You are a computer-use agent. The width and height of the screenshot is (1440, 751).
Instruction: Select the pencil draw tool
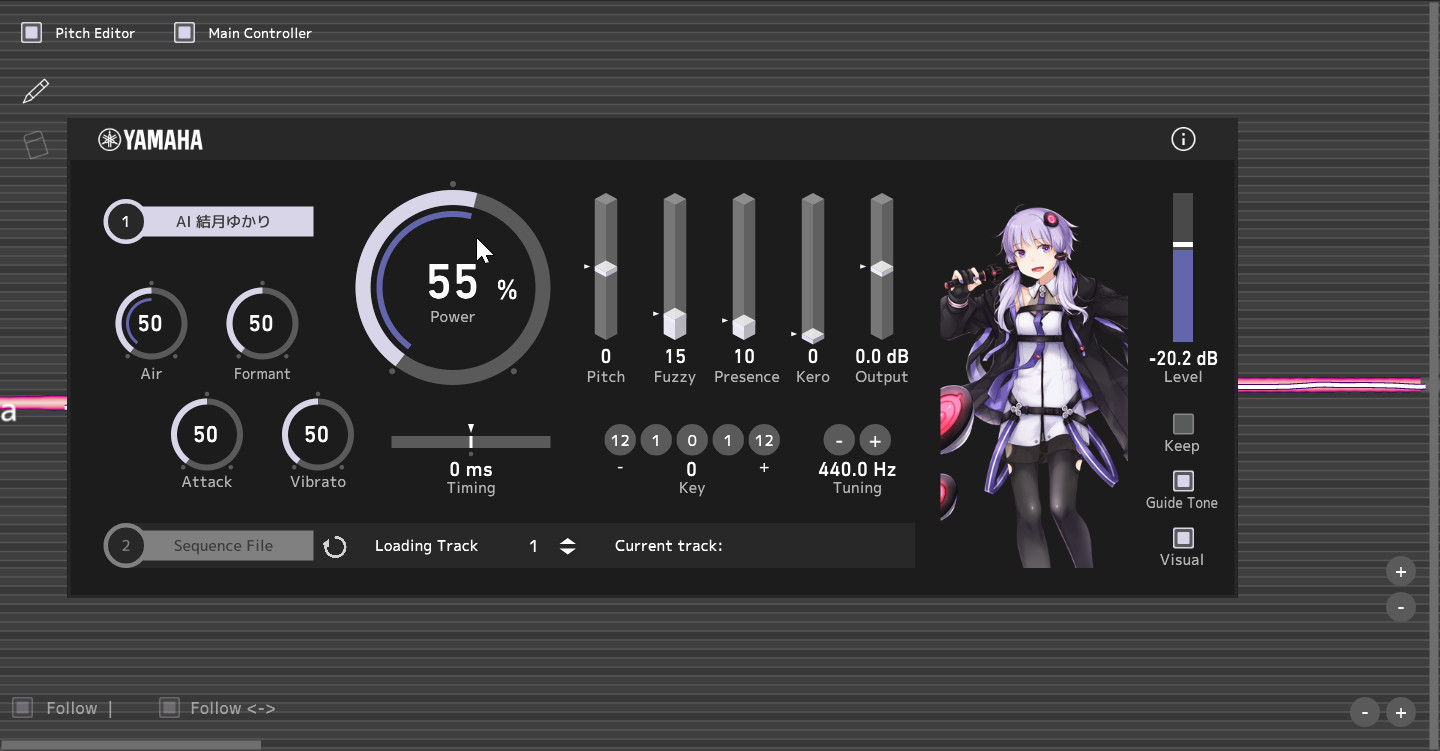[x=35, y=91]
